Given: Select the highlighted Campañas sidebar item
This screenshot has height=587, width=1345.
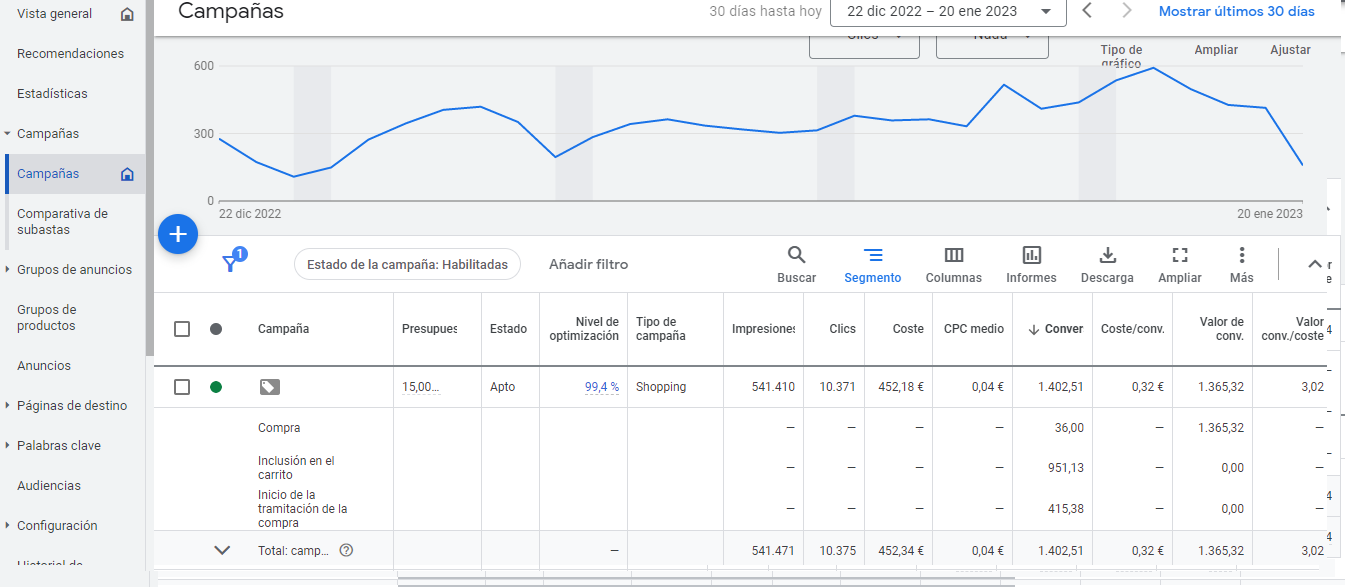Looking at the screenshot, I should coord(75,174).
